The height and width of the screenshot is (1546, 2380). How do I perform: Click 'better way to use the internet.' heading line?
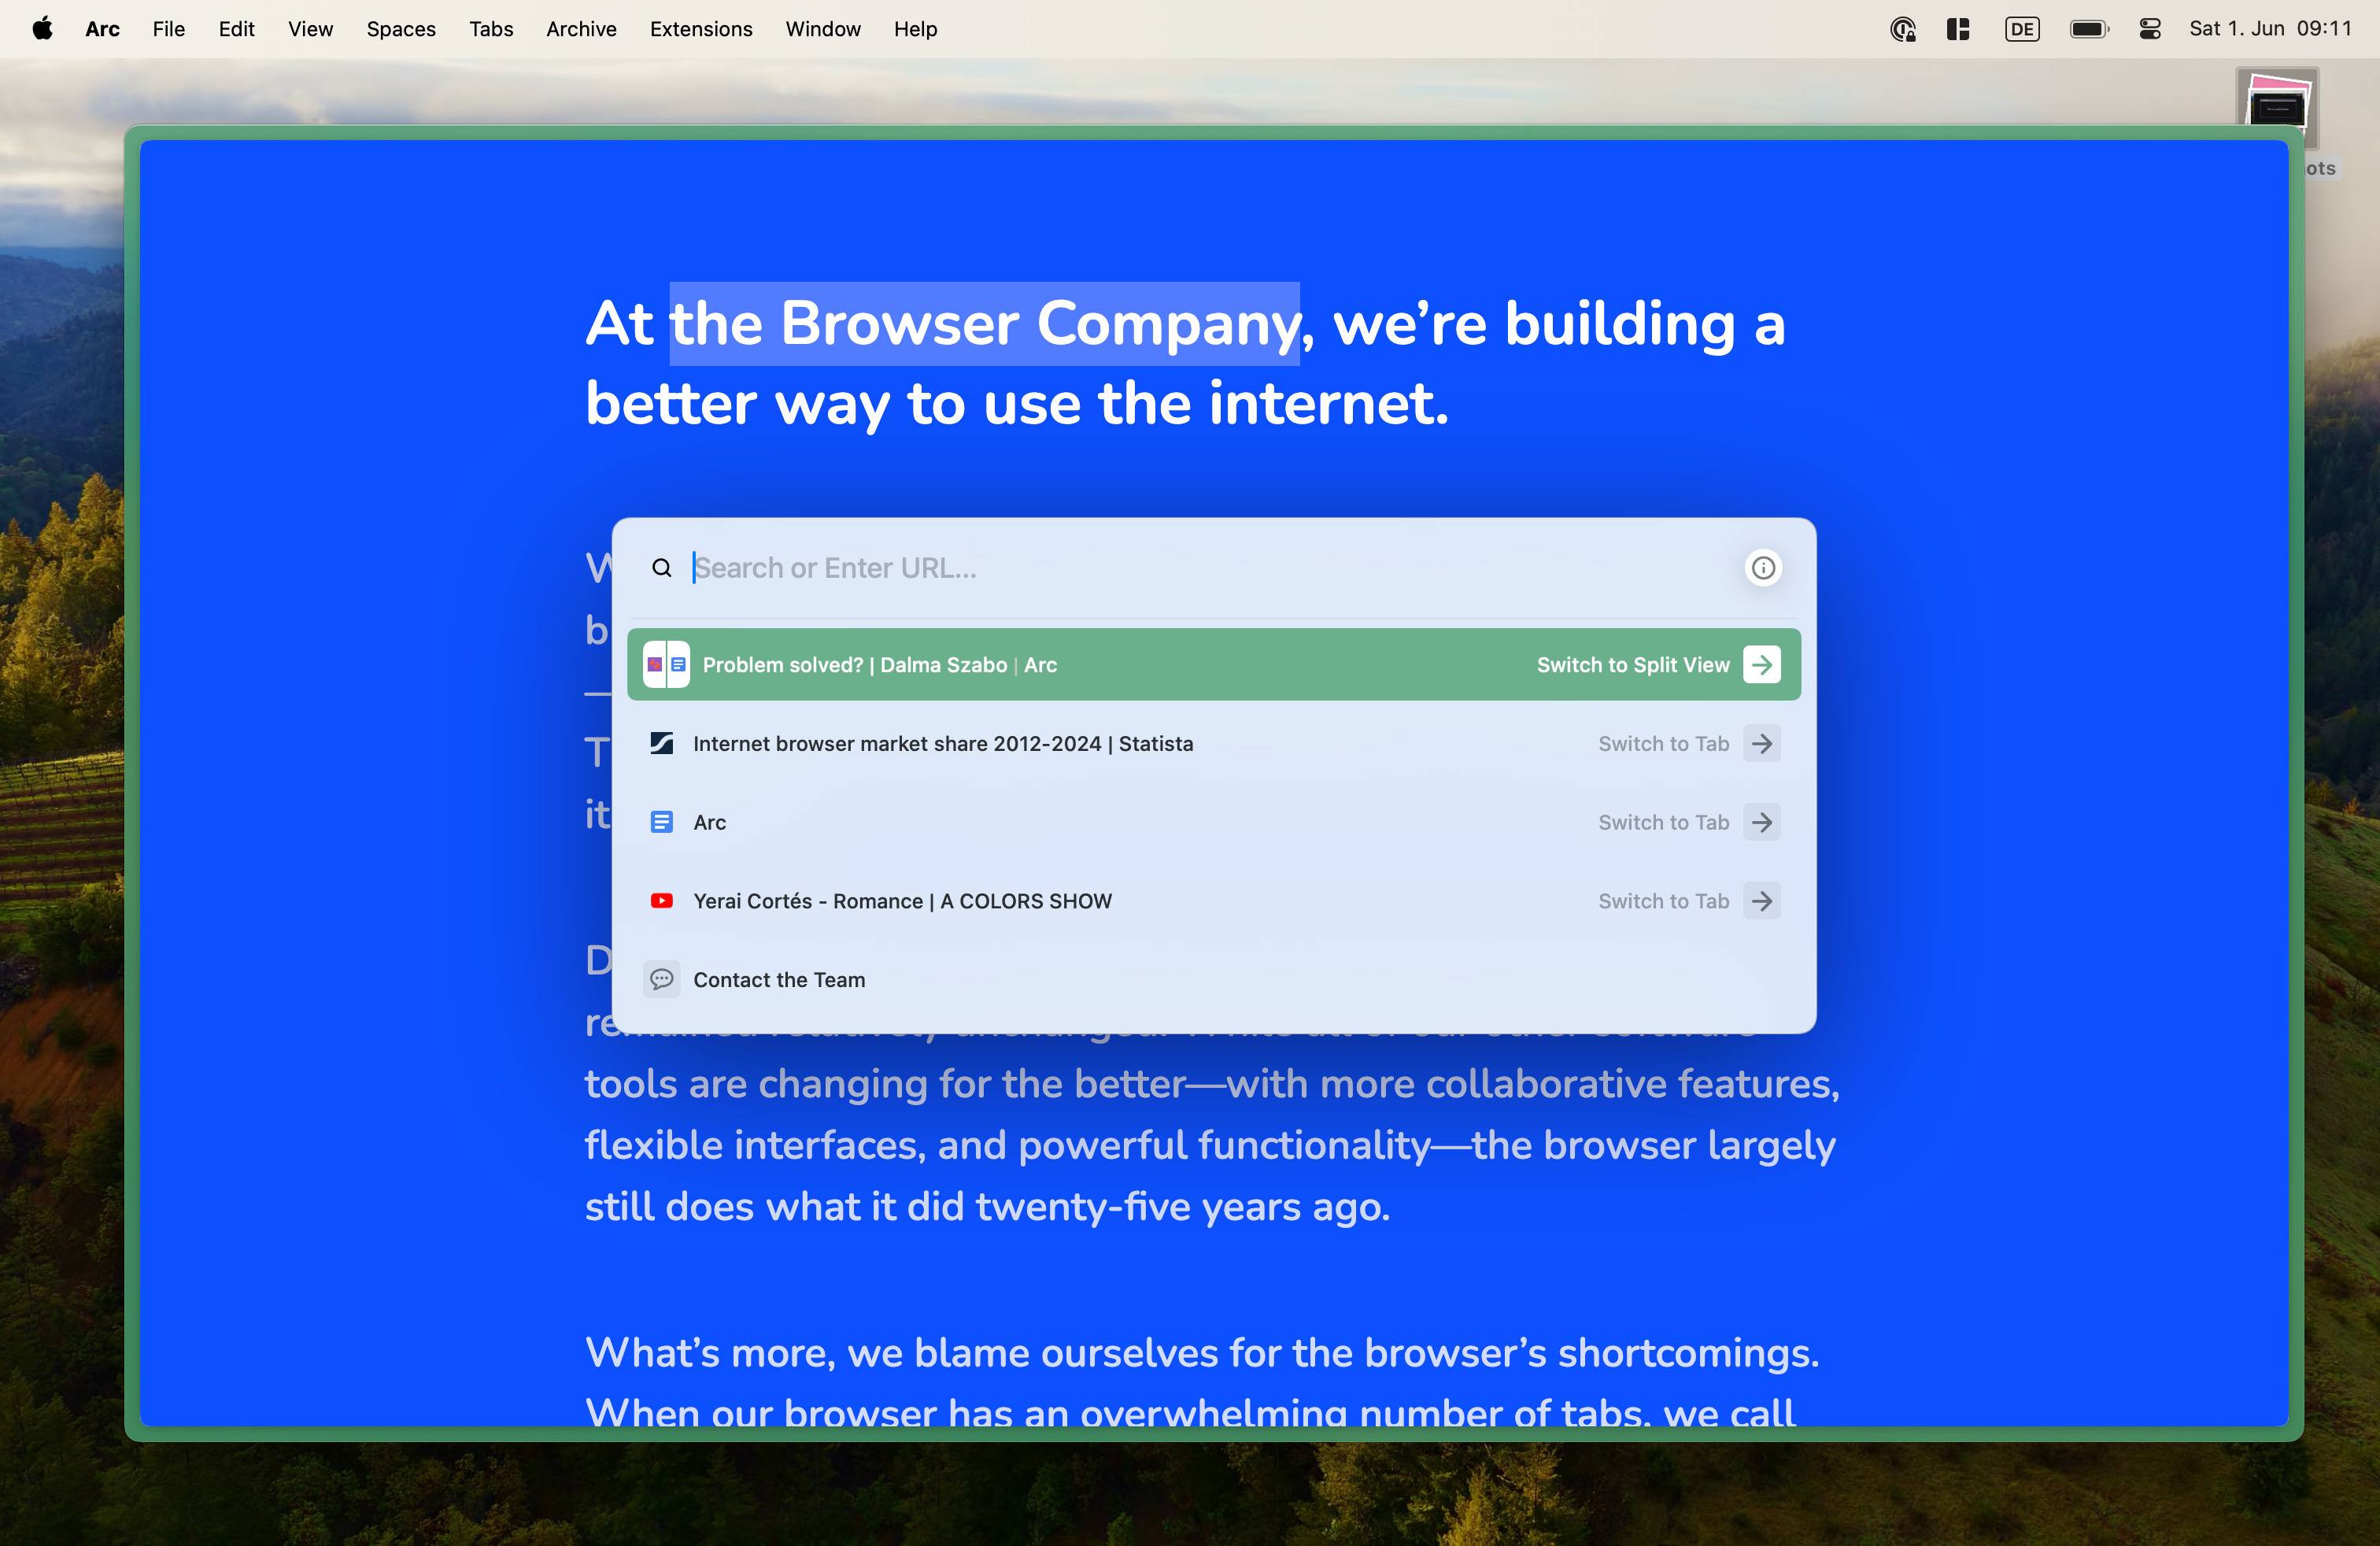click(x=1017, y=404)
